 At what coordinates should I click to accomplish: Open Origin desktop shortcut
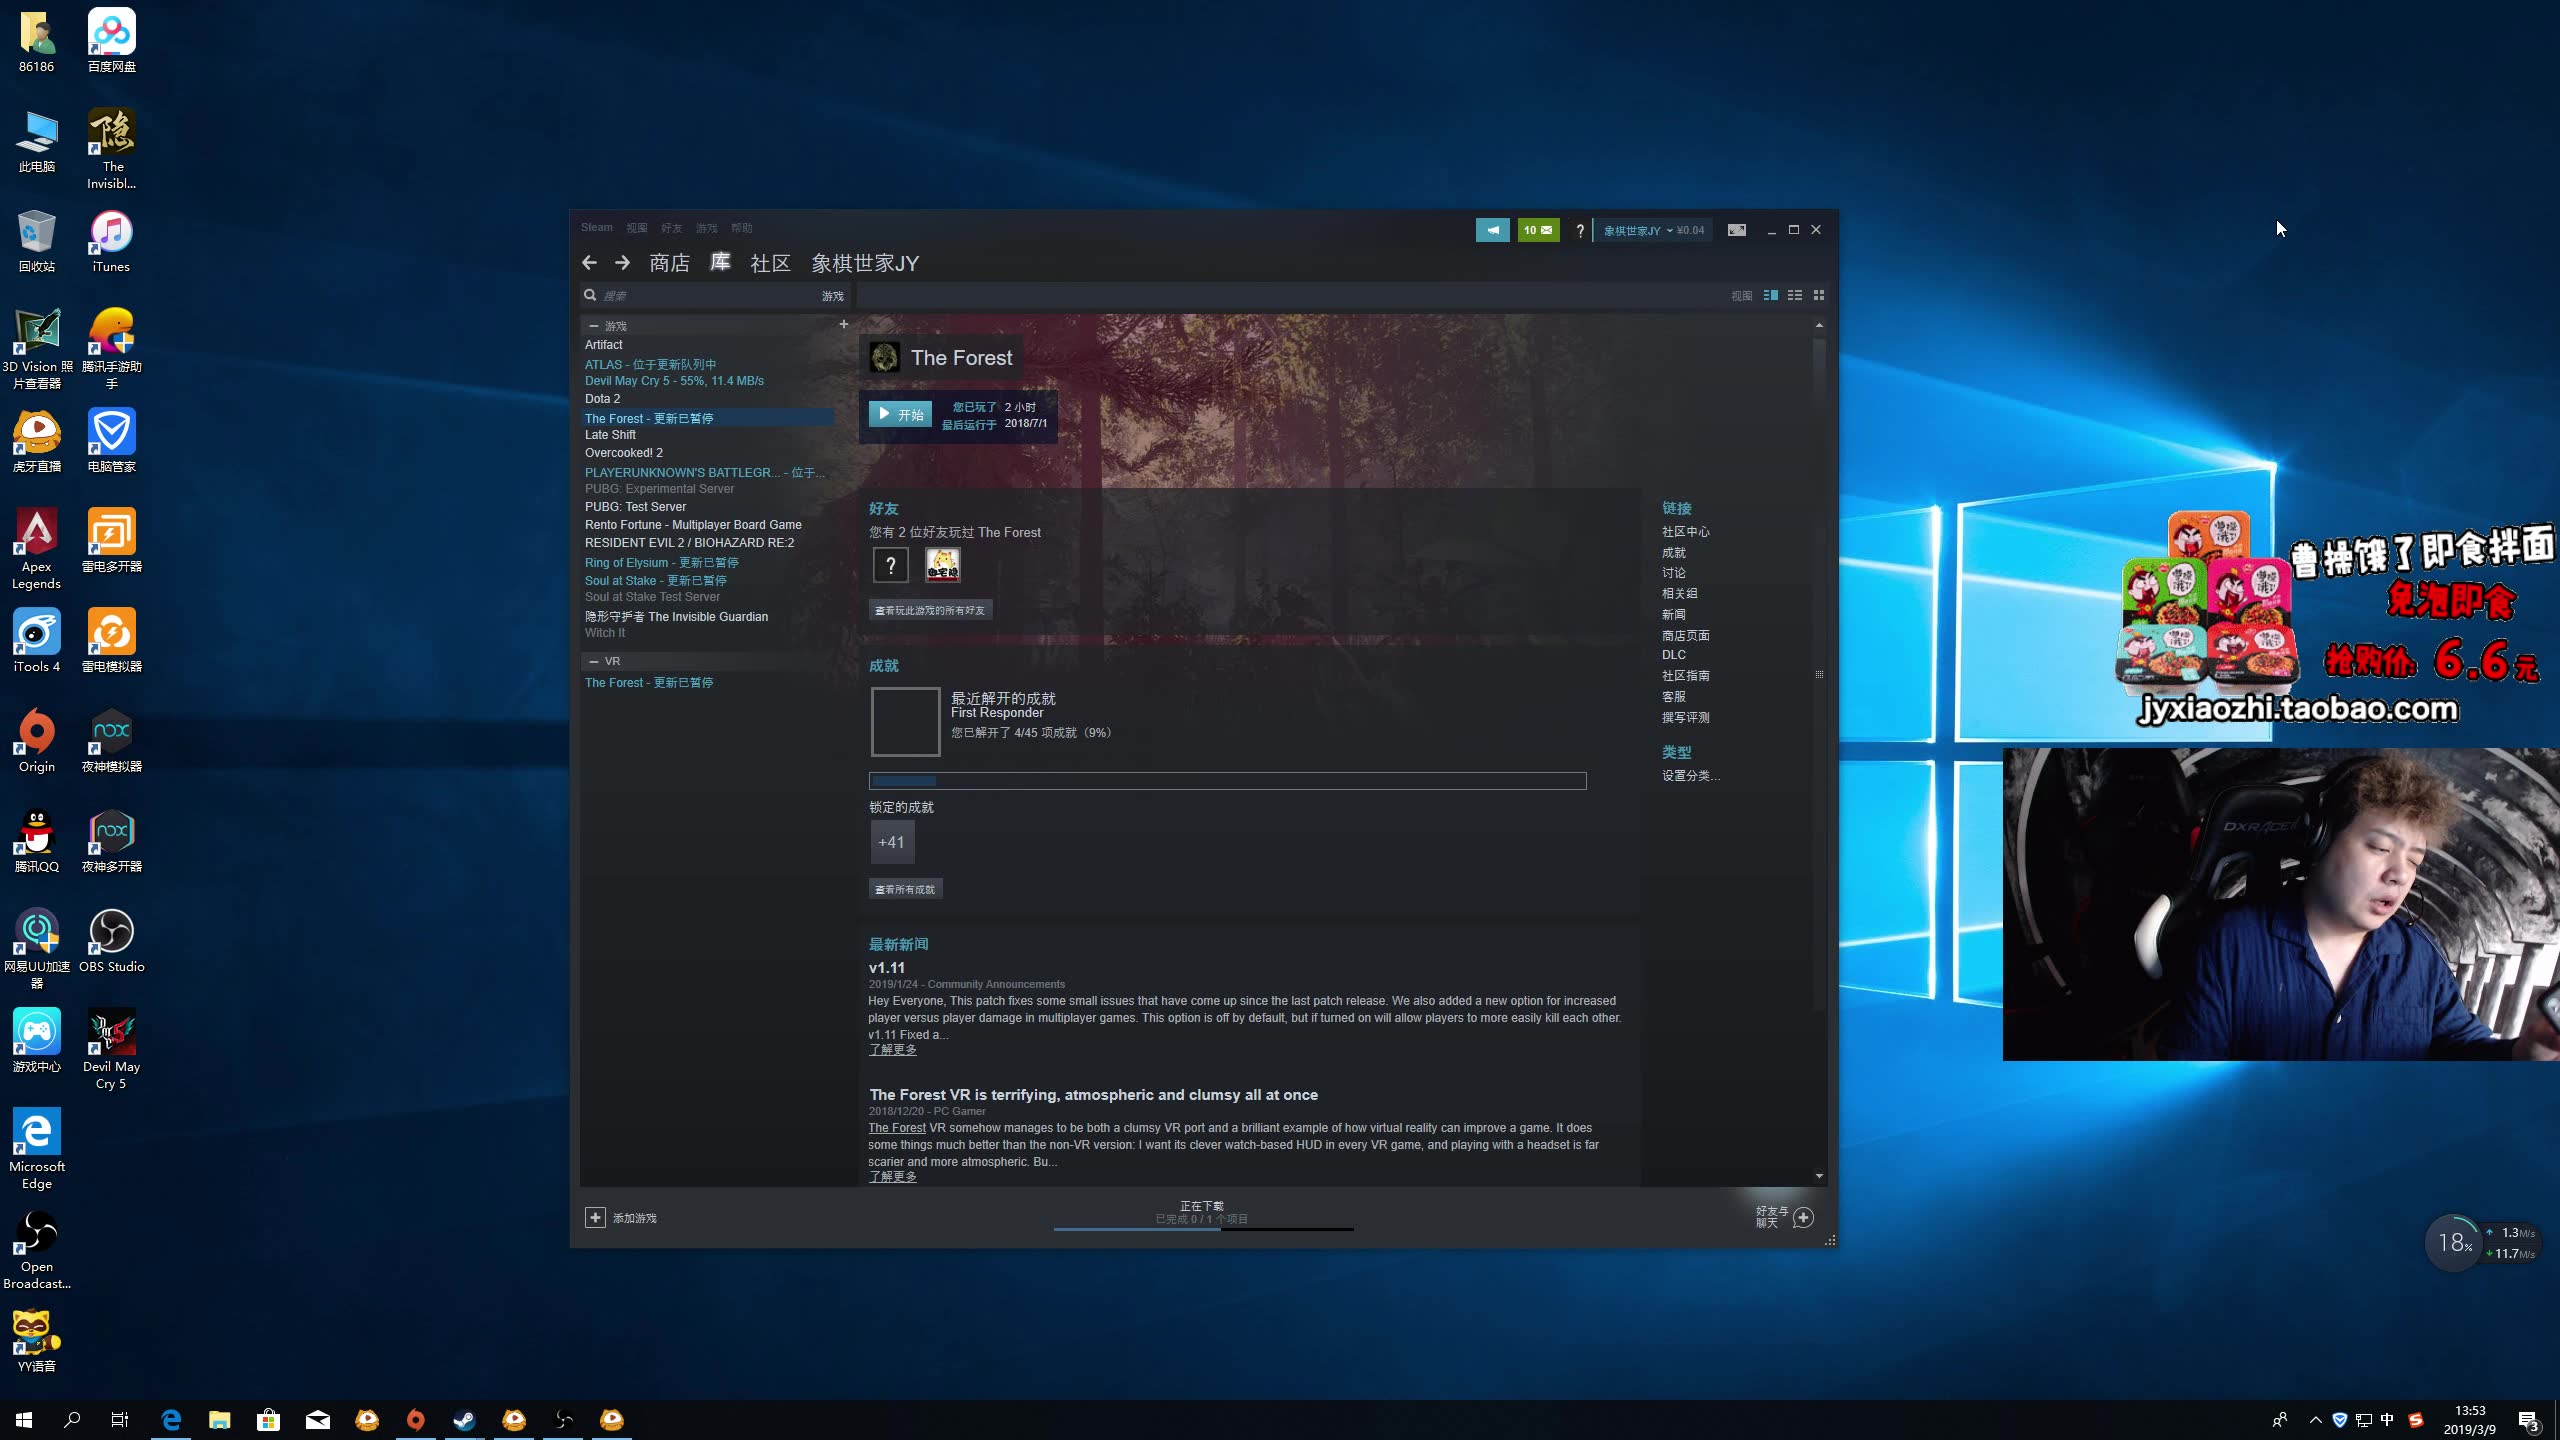click(x=37, y=740)
